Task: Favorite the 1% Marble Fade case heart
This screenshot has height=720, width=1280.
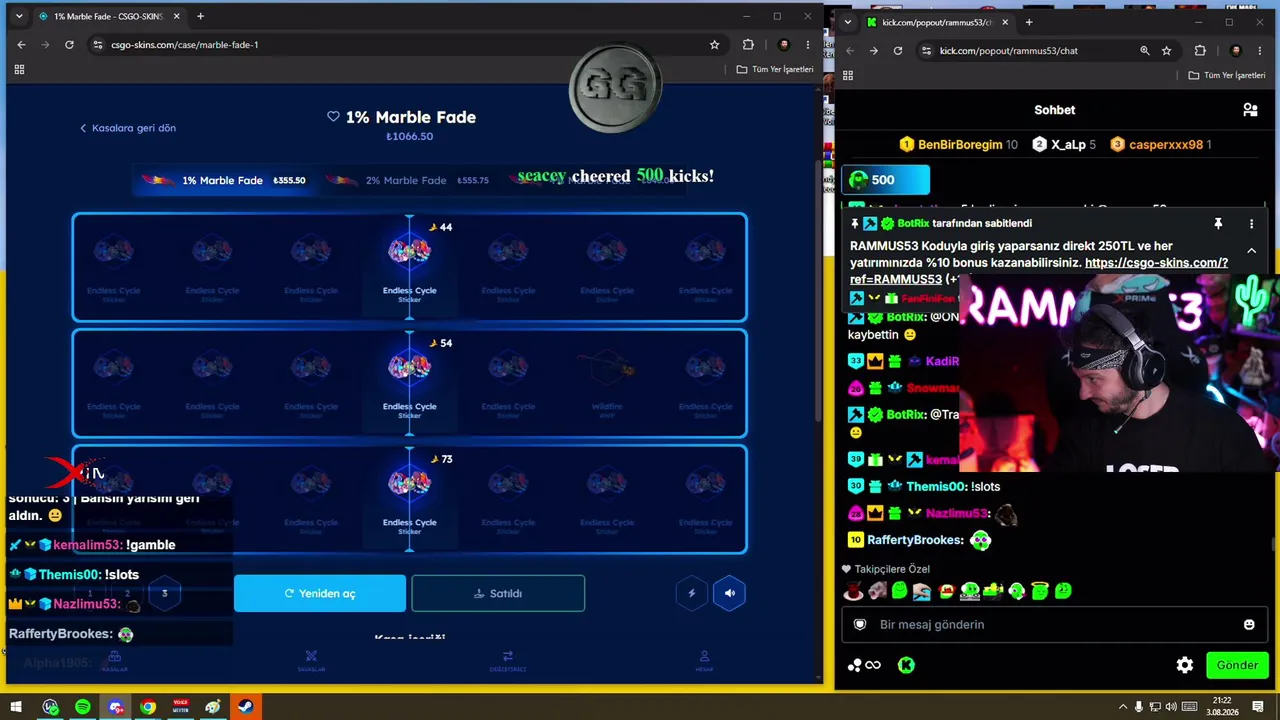Action: pos(333,117)
